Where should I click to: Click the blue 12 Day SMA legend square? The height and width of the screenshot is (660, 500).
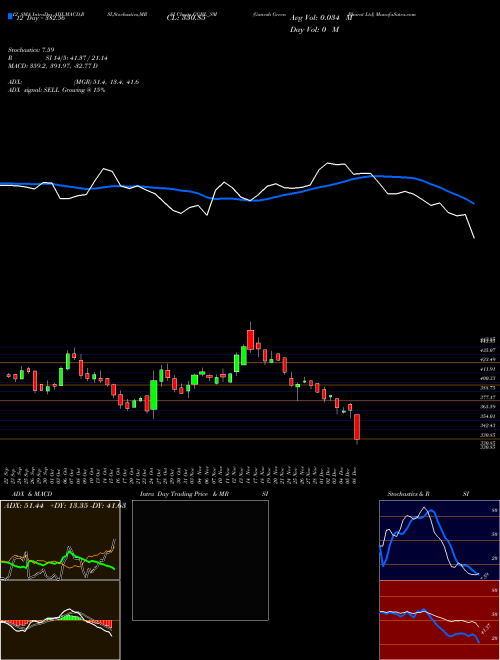coord(10,16)
